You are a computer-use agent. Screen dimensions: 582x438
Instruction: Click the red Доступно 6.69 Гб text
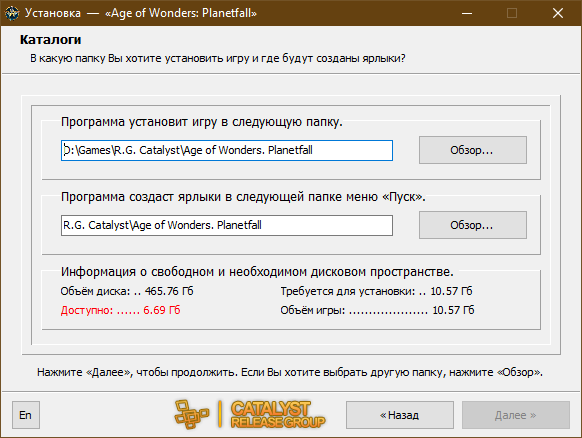(121, 310)
